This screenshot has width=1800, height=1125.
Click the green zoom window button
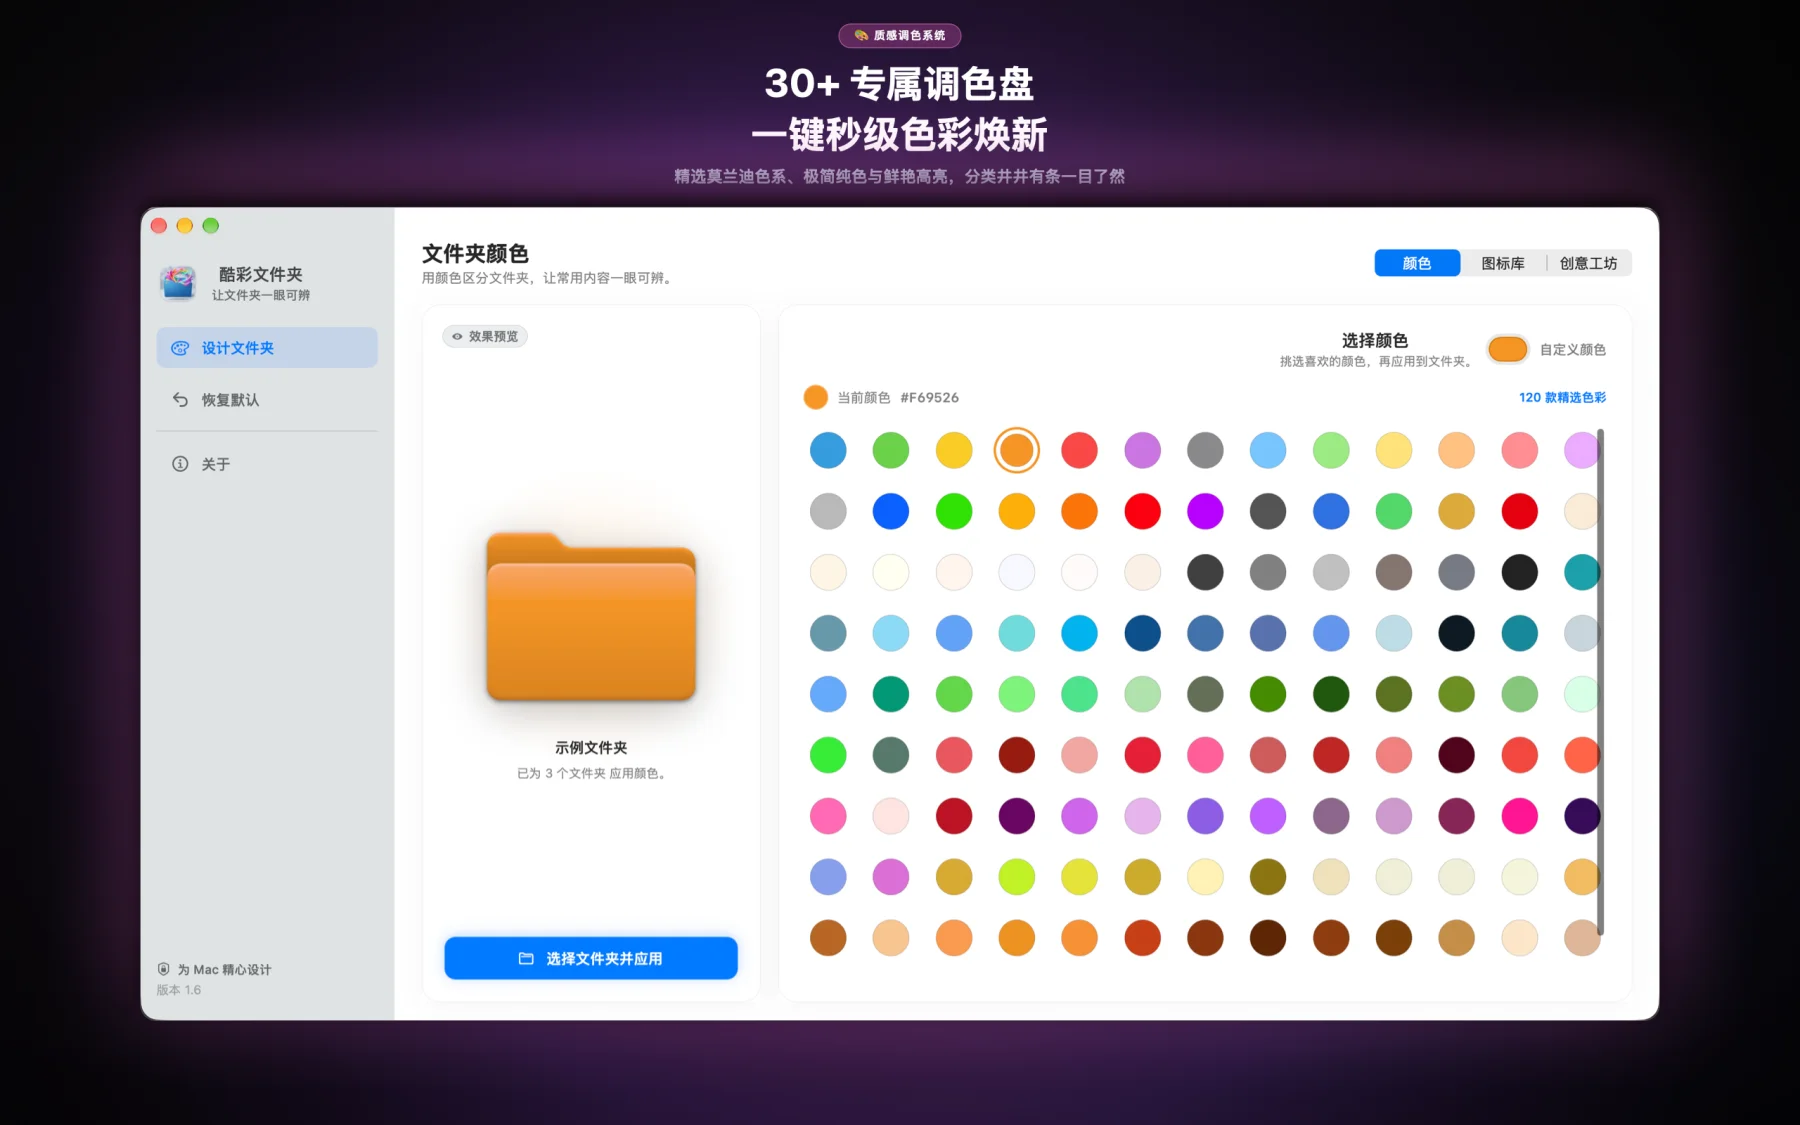tap(211, 226)
